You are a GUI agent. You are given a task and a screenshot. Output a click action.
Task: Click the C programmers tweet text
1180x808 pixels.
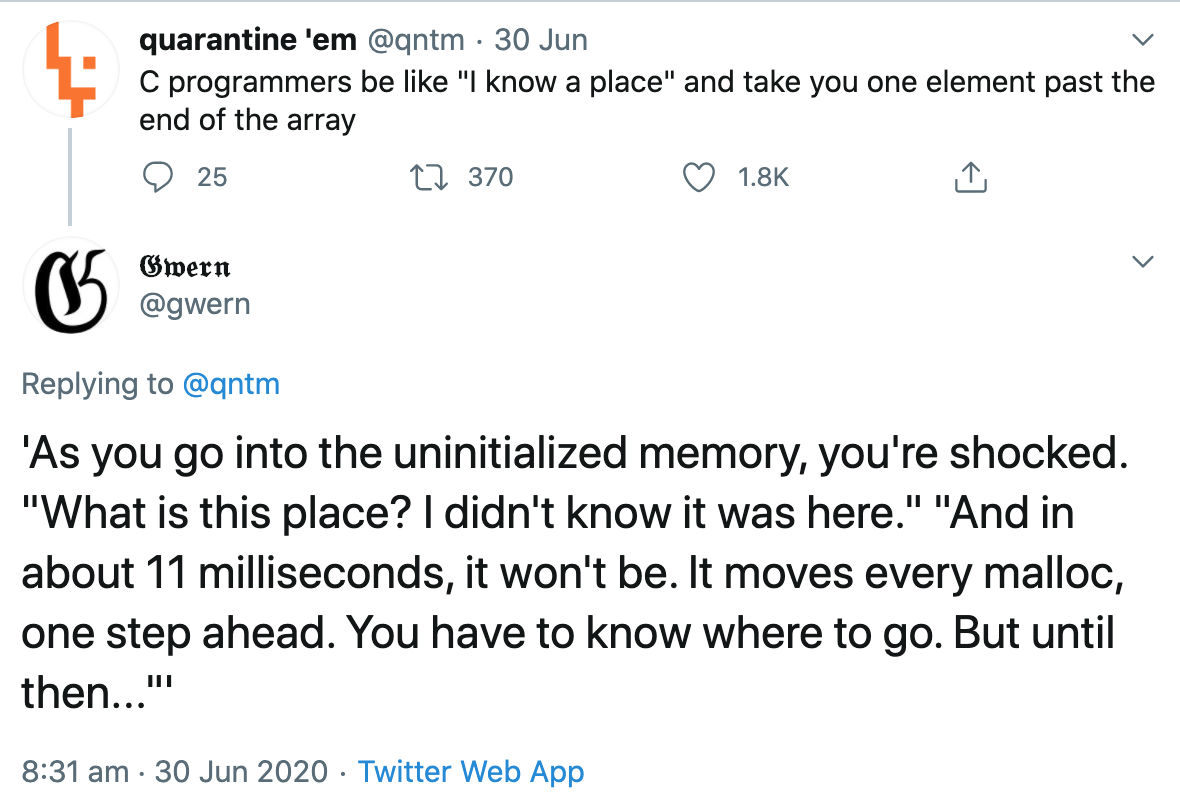[x=646, y=101]
